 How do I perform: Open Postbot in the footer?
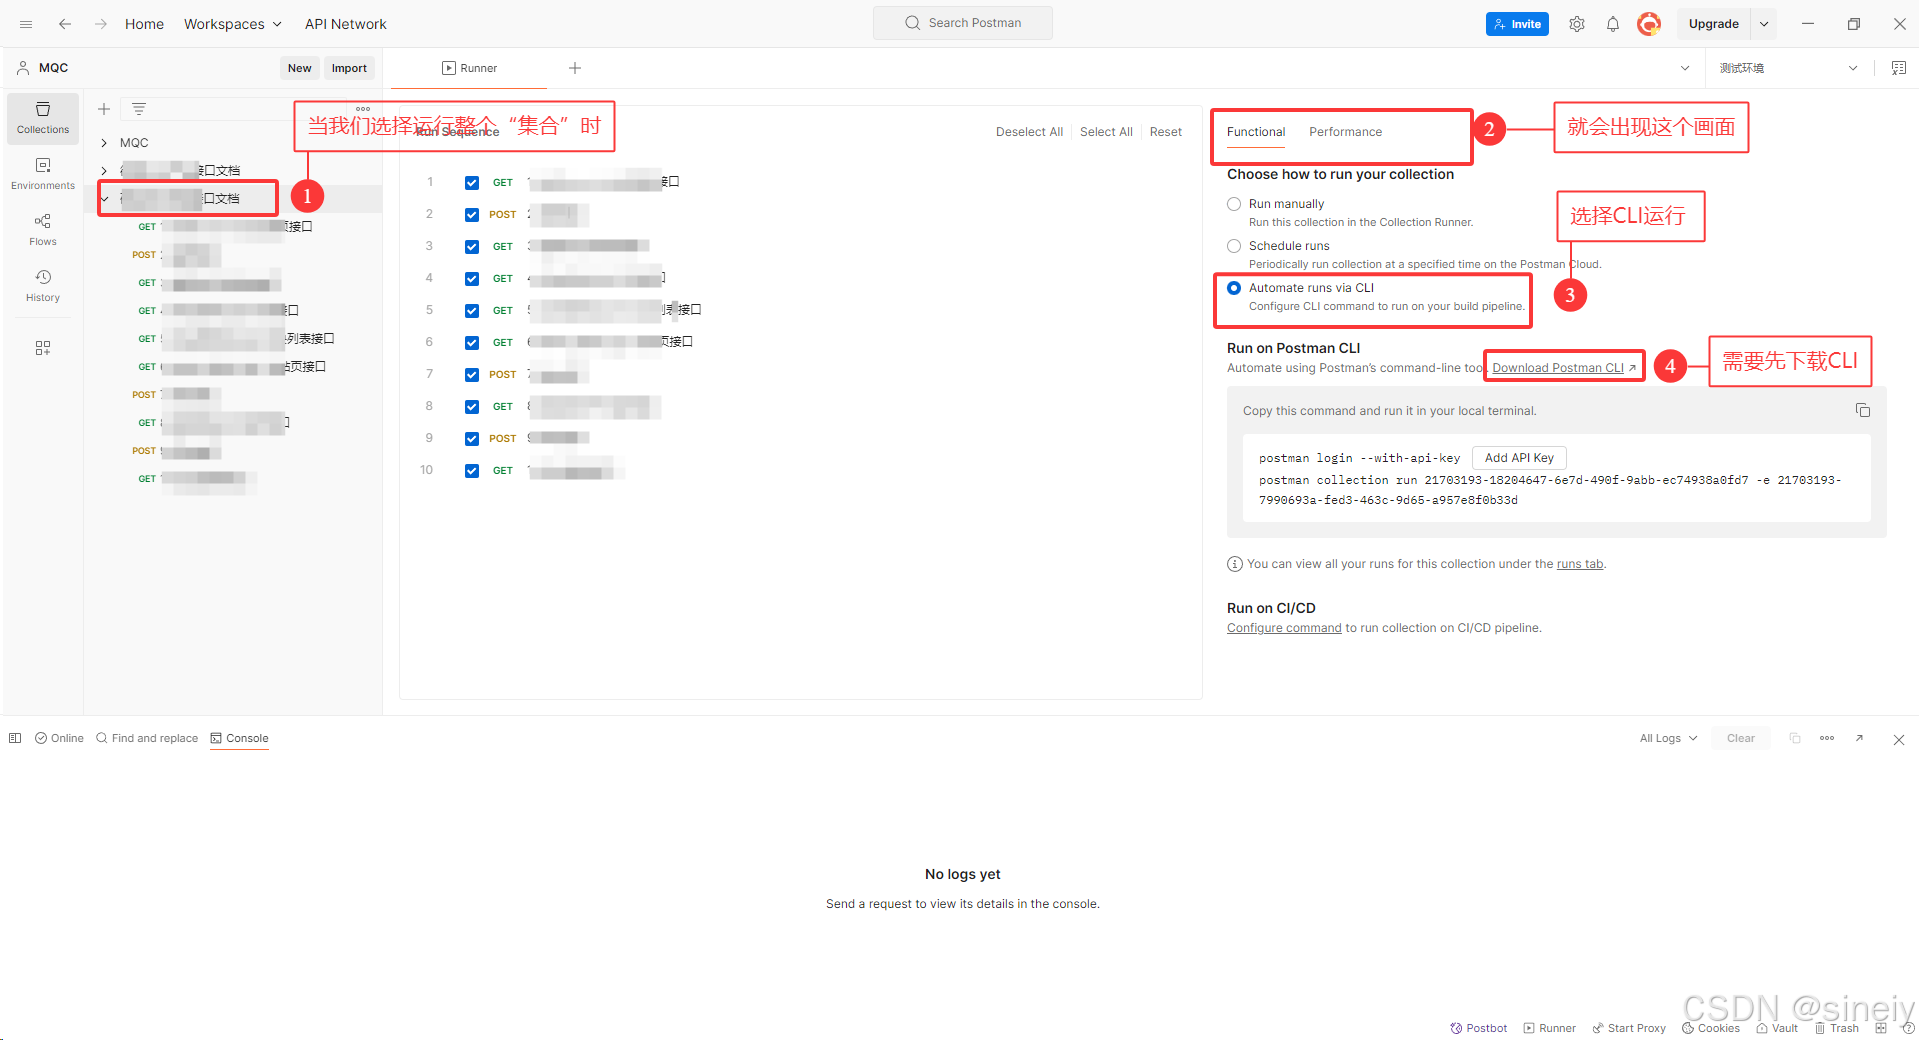tap(1479, 1028)
